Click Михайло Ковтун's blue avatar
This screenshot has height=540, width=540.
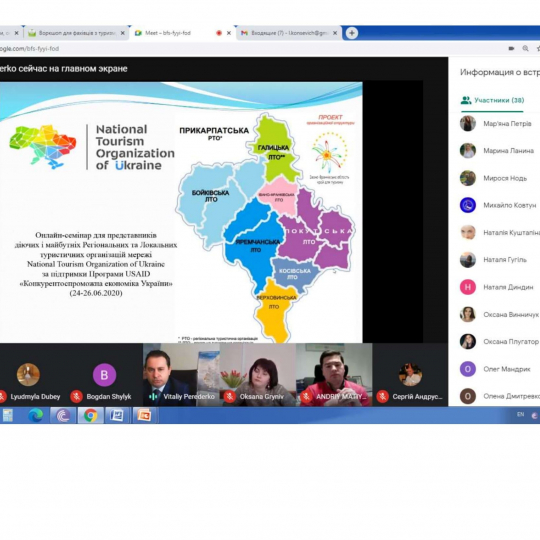pos(468,205)
